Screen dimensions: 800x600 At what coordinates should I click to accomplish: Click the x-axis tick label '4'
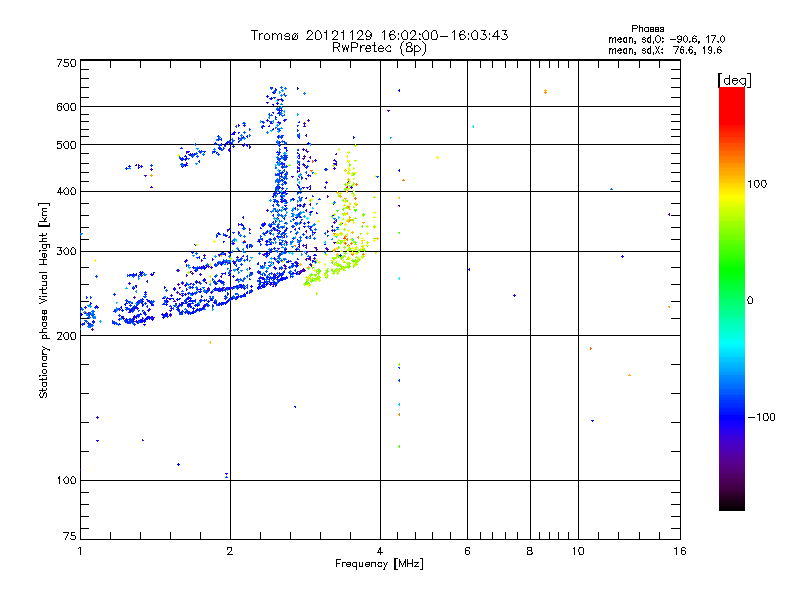(x=380, y=551)
